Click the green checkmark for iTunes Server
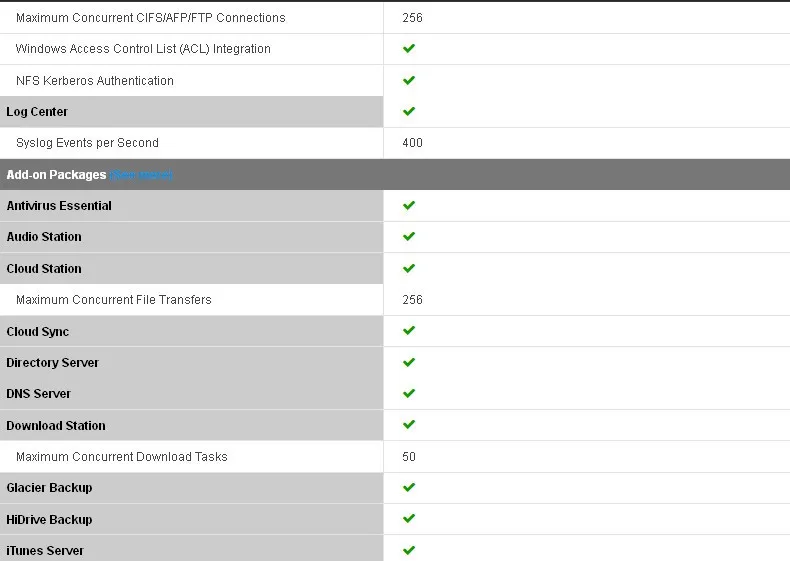This screenshot has width=790, height=561. (x=409, y=550)
